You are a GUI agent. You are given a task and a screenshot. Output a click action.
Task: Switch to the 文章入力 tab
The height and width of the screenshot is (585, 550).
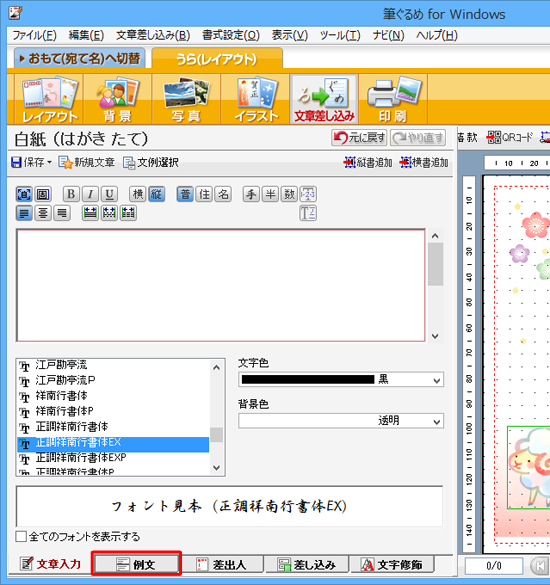tap(50, 564)
